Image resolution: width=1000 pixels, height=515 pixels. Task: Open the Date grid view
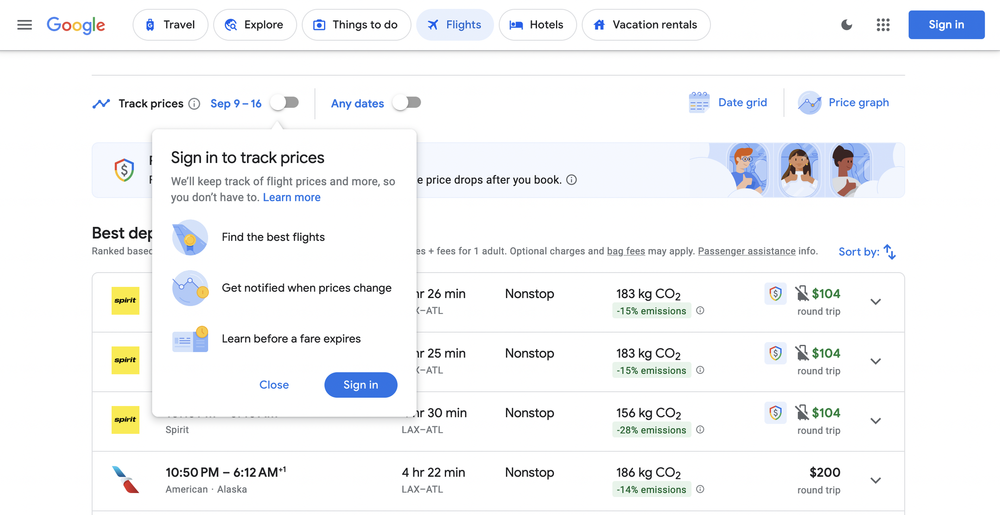pos(728,103)
